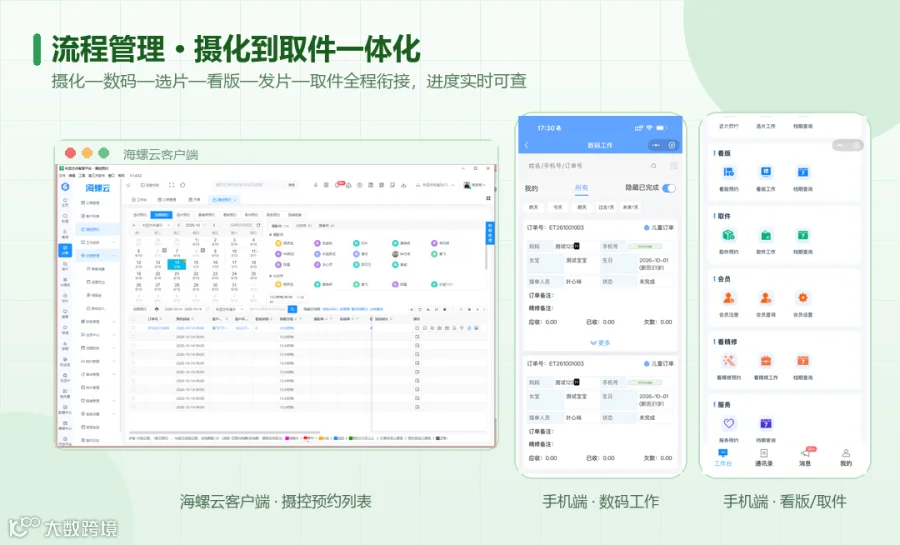The image size is (900, 545).
Task: Tick the first order row checkbox
Action: [133, 328]
